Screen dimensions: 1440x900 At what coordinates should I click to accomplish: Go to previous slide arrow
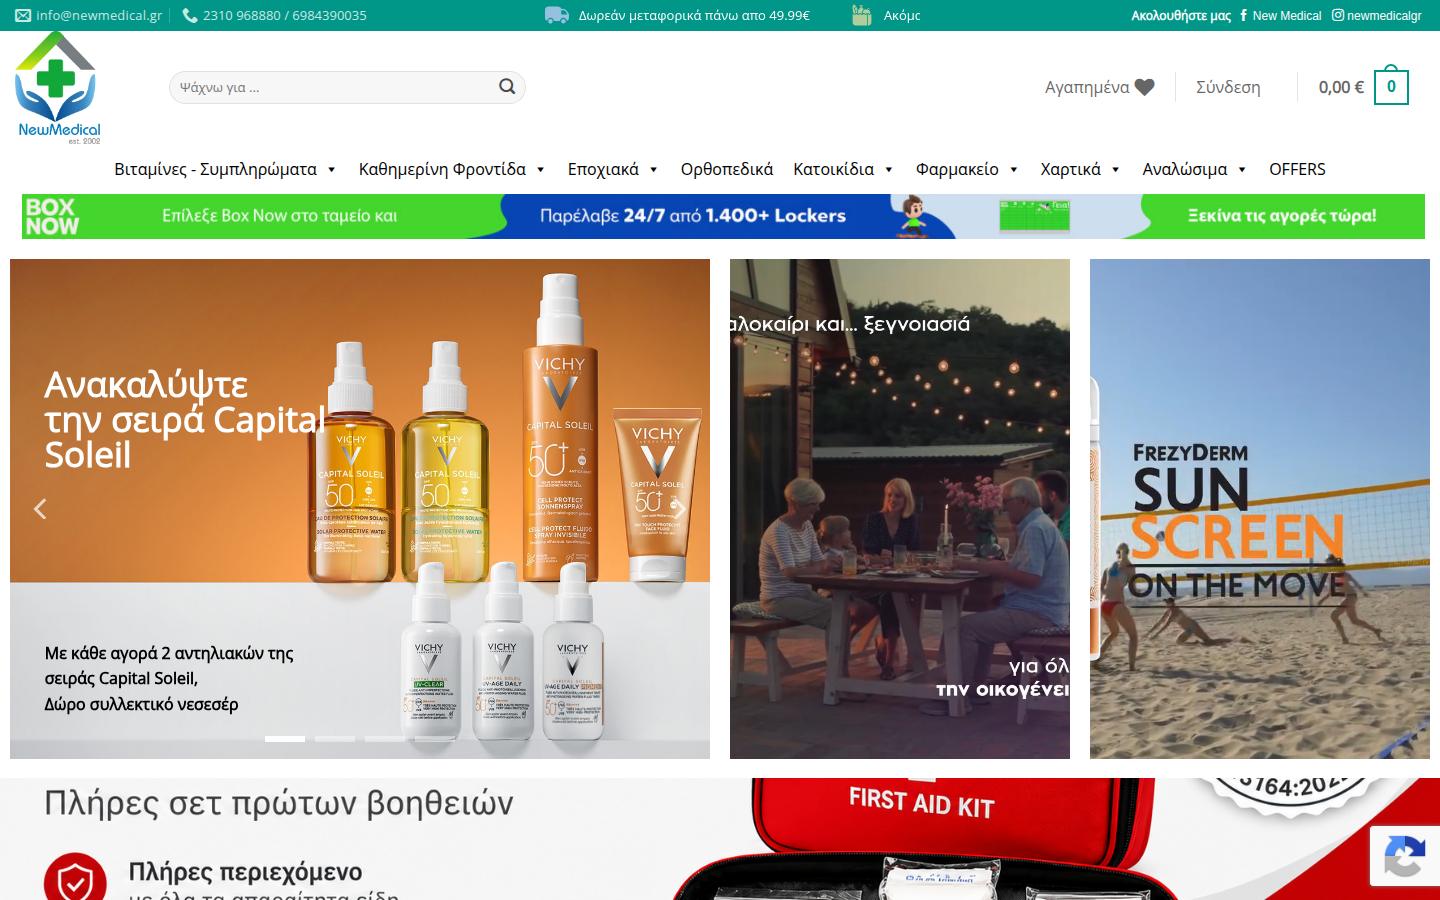(40, 509)
